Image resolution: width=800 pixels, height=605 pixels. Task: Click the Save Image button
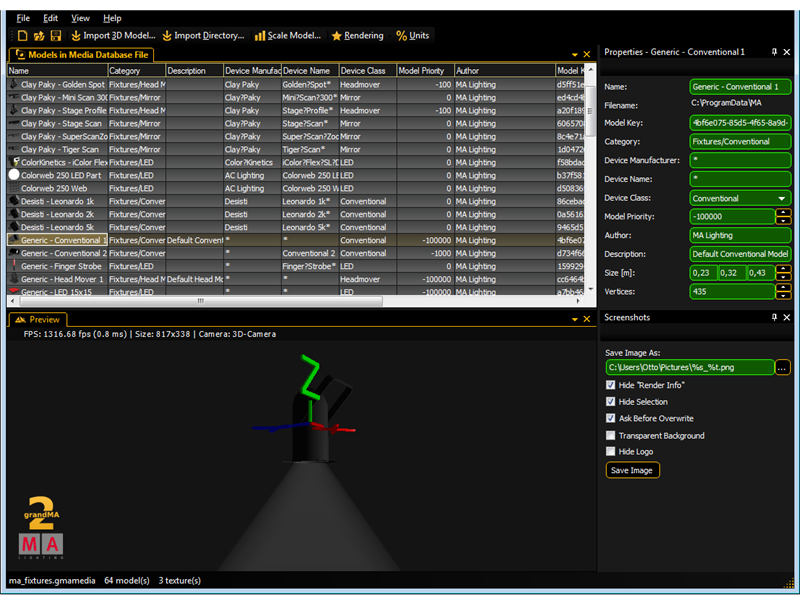click(632, 470)
